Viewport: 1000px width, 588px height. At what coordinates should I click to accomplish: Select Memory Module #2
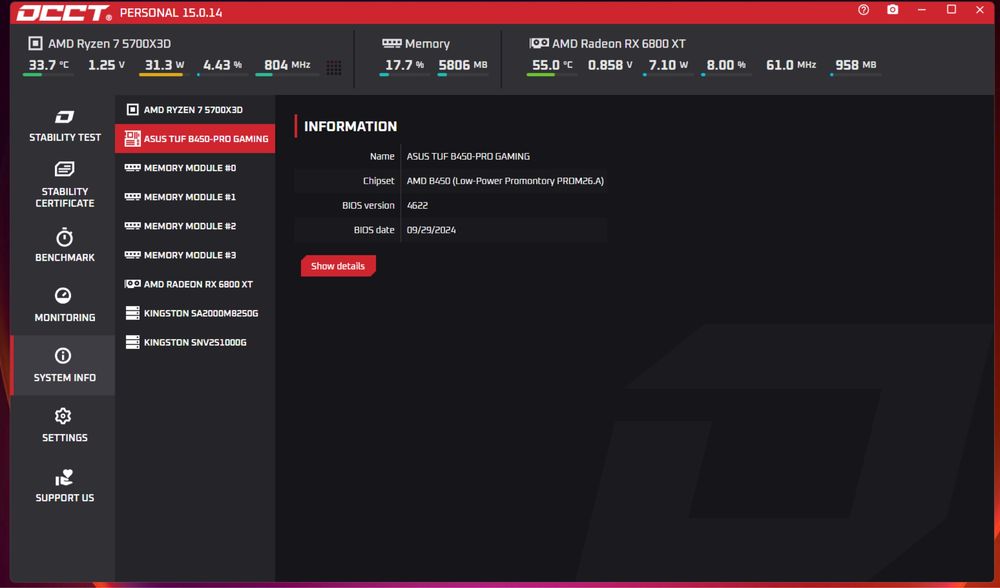coord(195,226)
